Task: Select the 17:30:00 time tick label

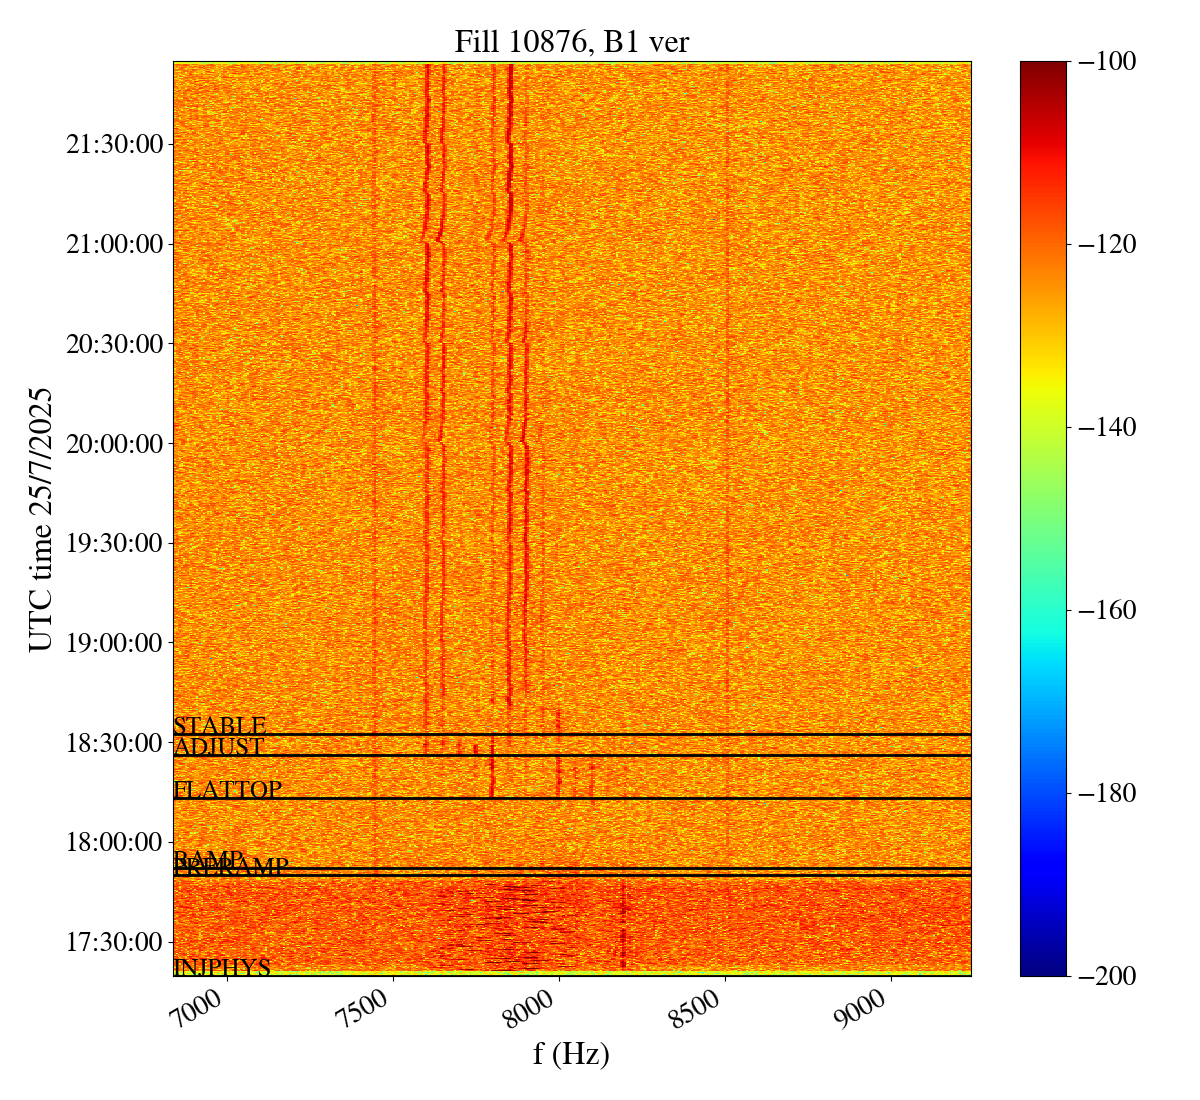Action: coord(114,942)
